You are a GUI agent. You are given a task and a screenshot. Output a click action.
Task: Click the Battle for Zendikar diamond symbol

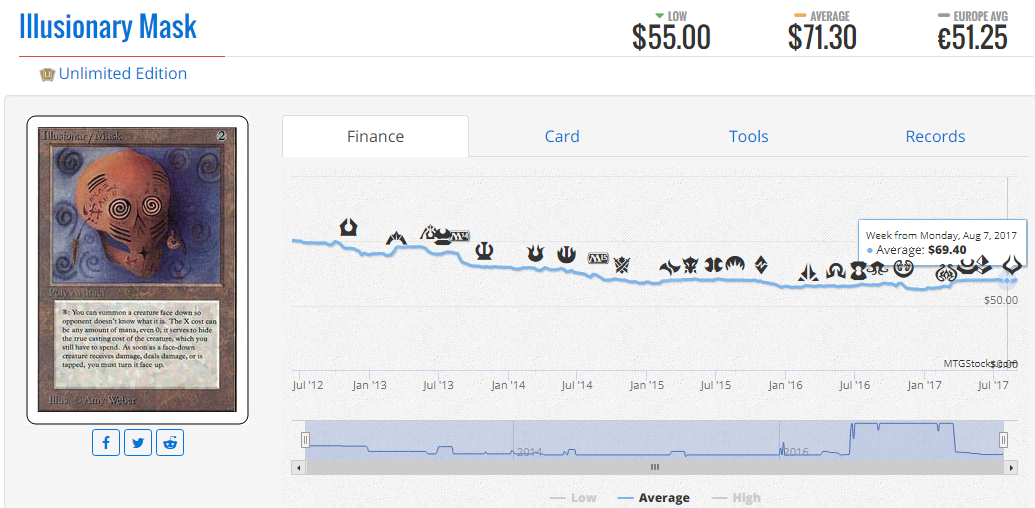[x=762, y=265]
